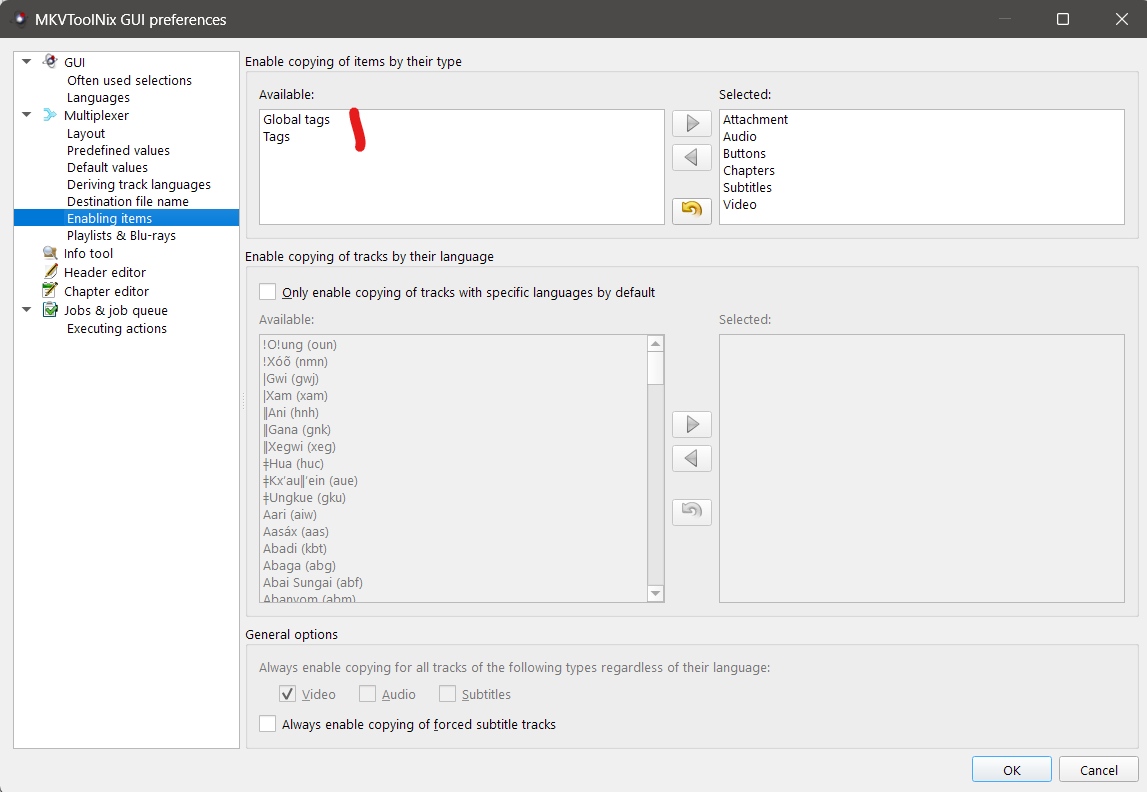The image size is (1147, 792).
Task: Toggle the Audio always-enable checkbox
Action: point(367,693)
